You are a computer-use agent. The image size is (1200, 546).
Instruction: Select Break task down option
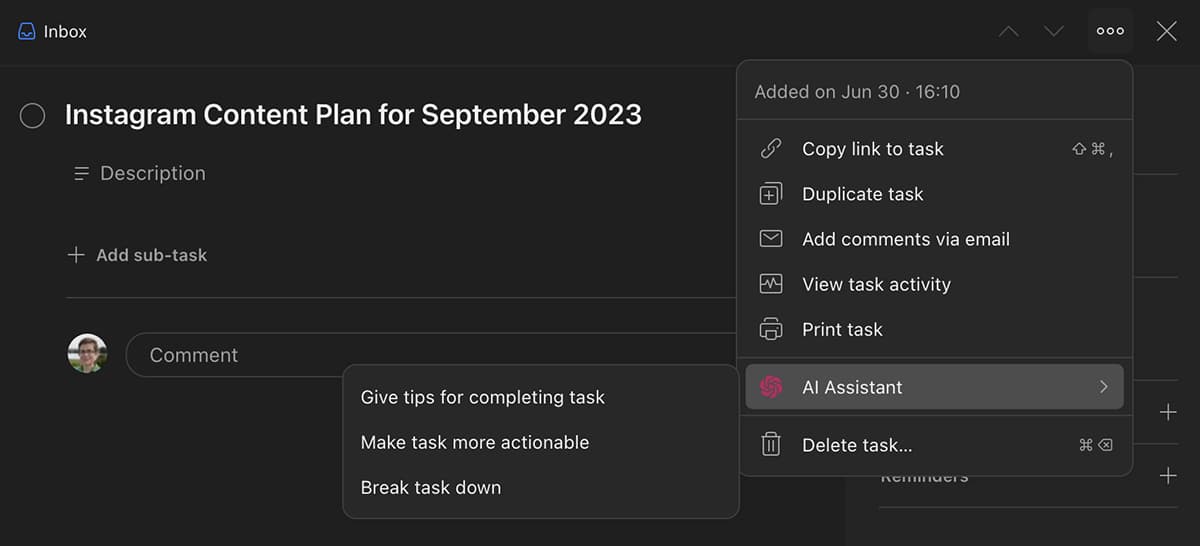431,487
